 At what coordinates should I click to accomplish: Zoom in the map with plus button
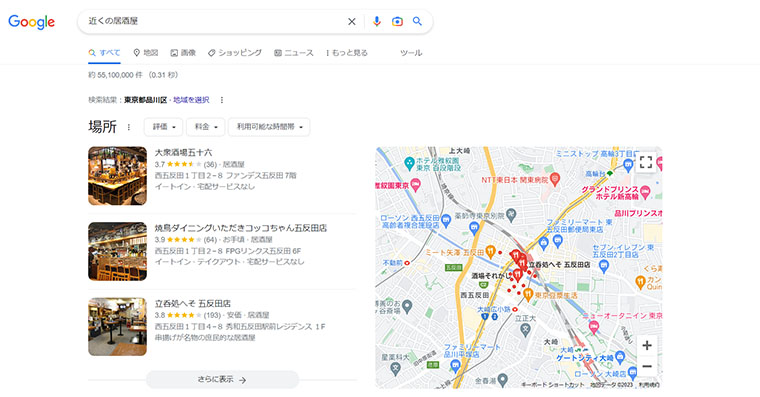point(647,346)
